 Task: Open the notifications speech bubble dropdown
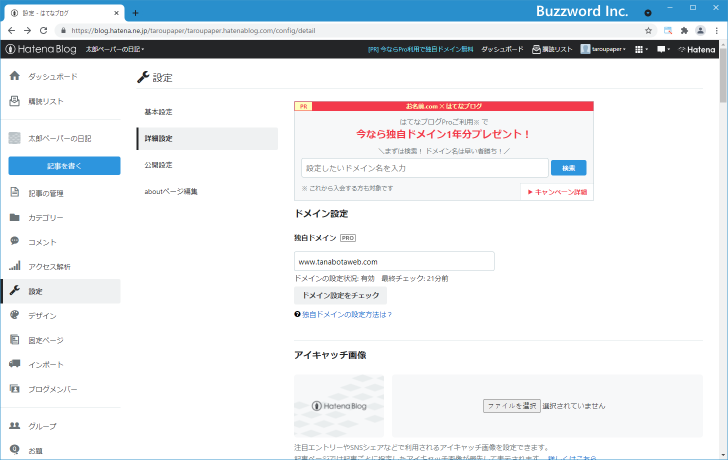click(663, 49)
